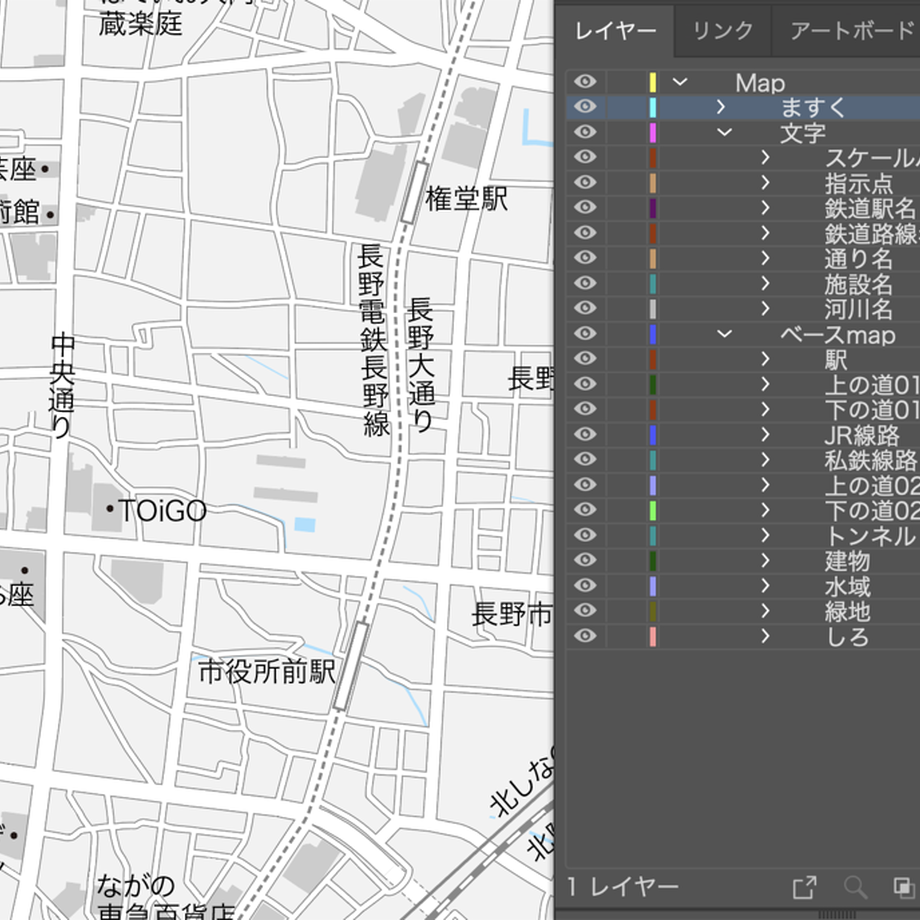Click the 中央通り street label
Image resolution: width=920 pixels, height=920 pixels.
(x=62, y=385)
